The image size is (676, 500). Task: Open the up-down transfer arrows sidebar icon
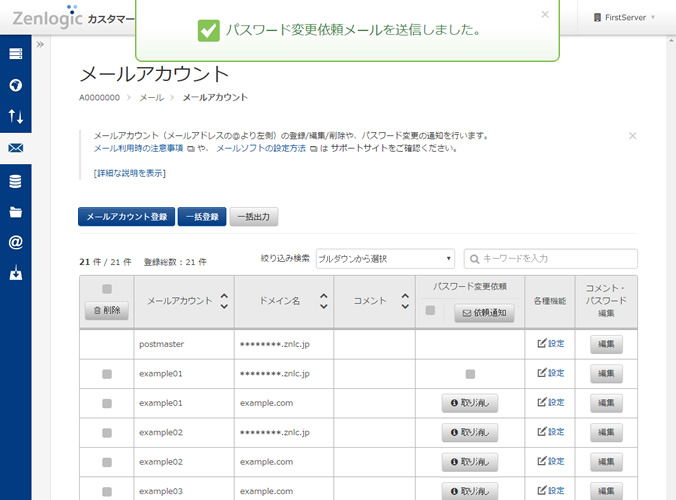point(16,116)
